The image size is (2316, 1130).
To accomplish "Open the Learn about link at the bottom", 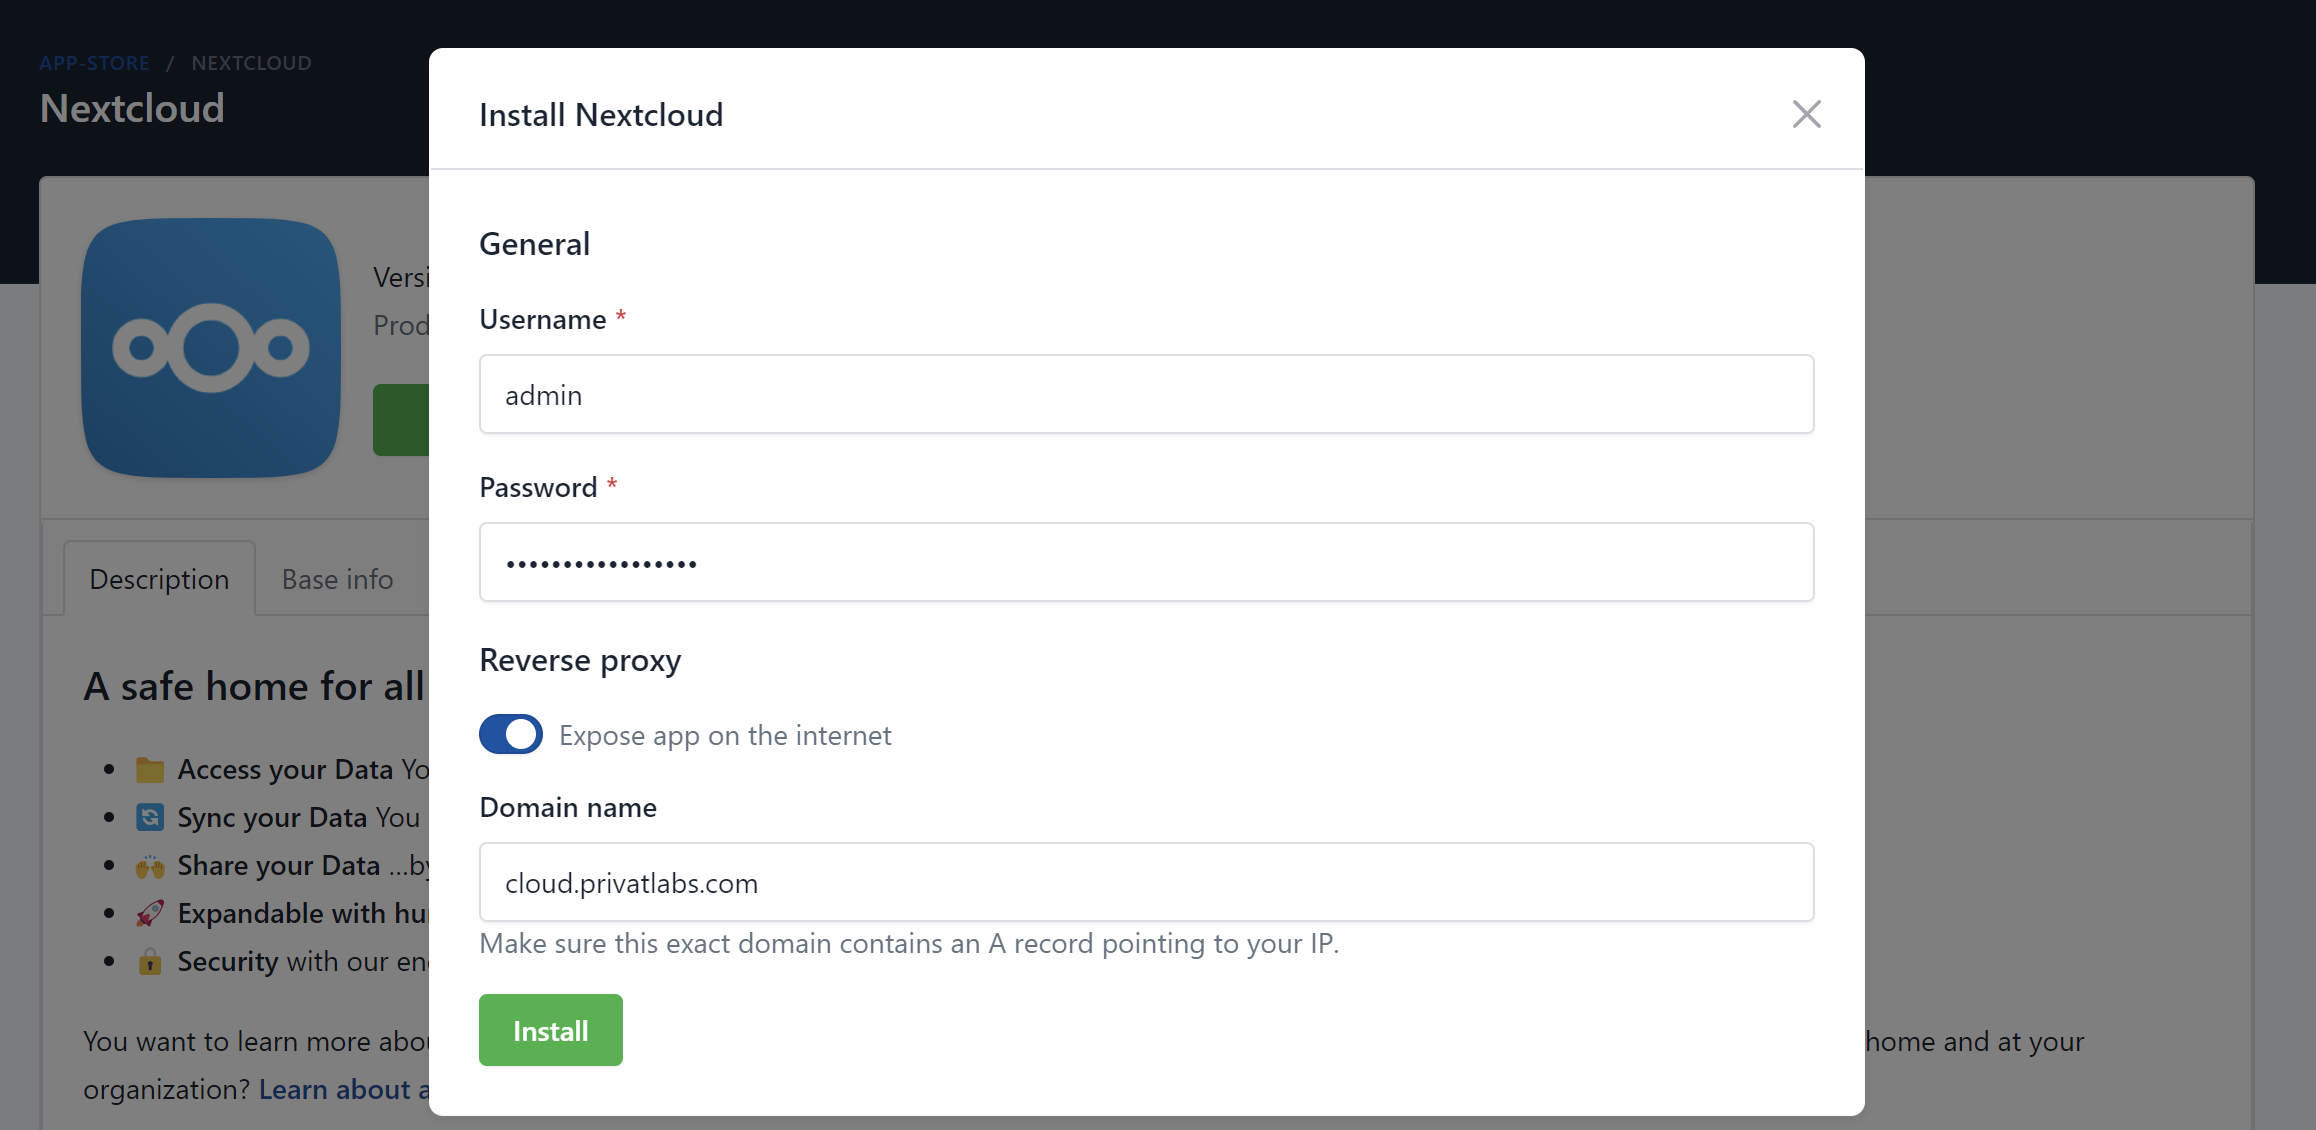I will click(x=340, y=1089).
